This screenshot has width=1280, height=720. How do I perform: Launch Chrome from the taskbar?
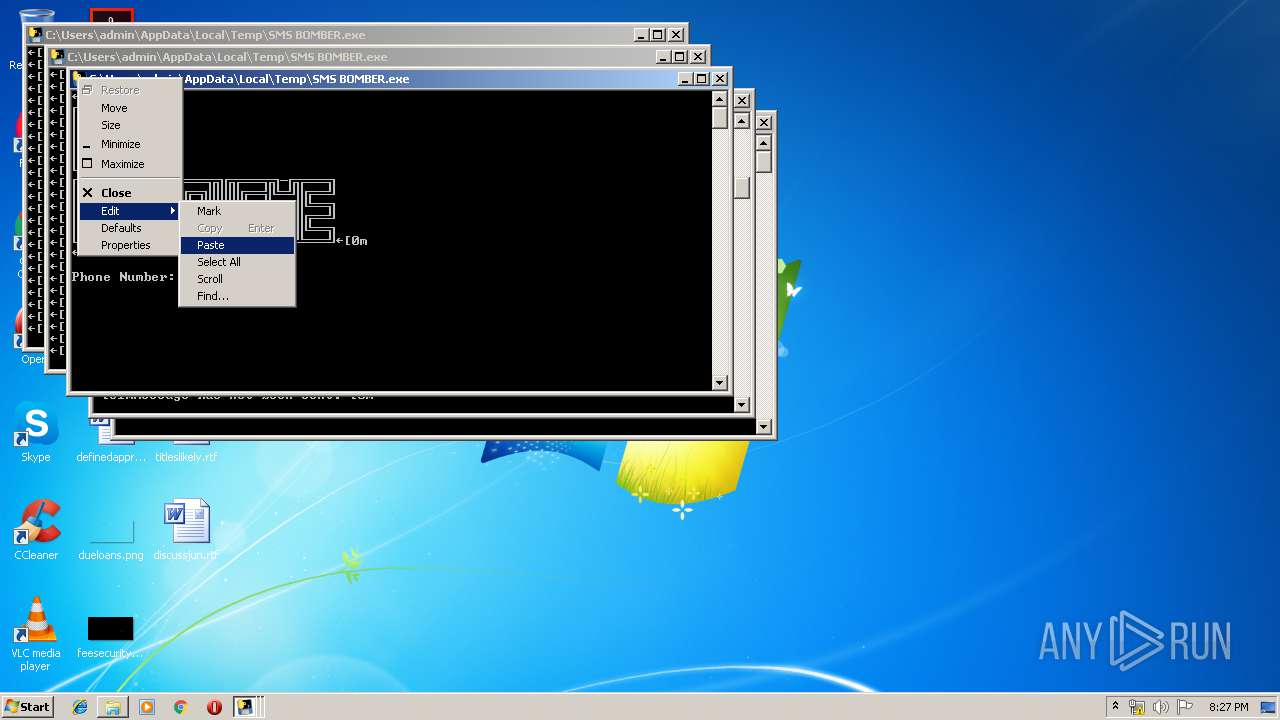180,707
